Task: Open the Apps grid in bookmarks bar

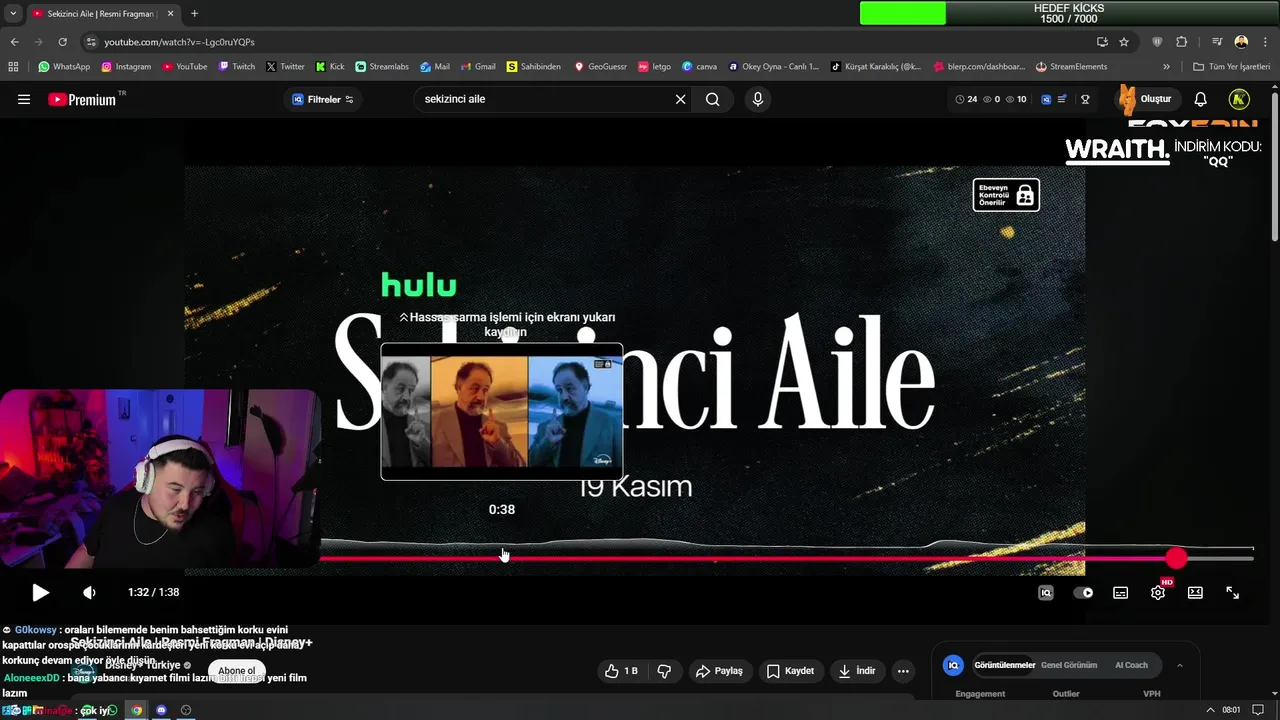Action: [x=13, y=67]
